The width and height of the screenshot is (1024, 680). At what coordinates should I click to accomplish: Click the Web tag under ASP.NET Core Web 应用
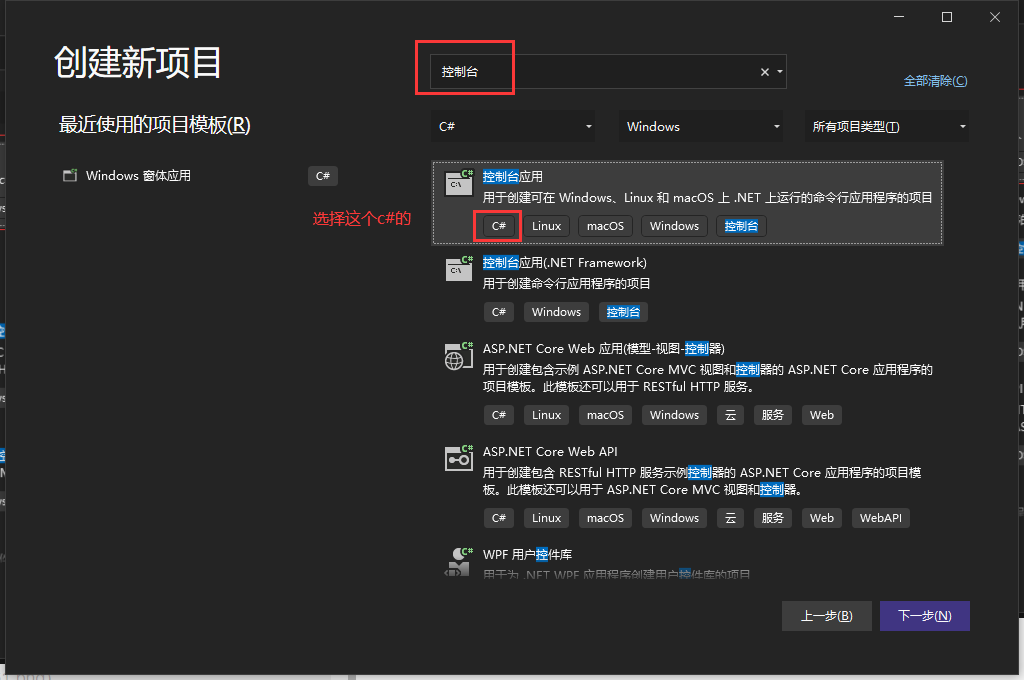click(822, 415)
